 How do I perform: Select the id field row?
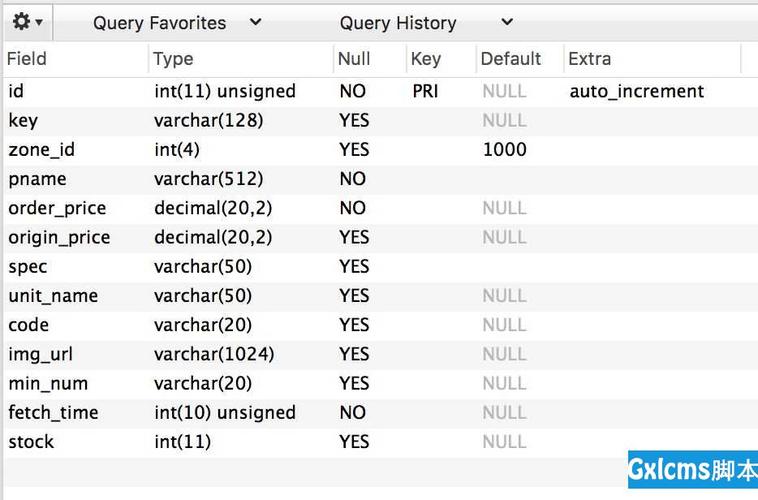(381, 91)
